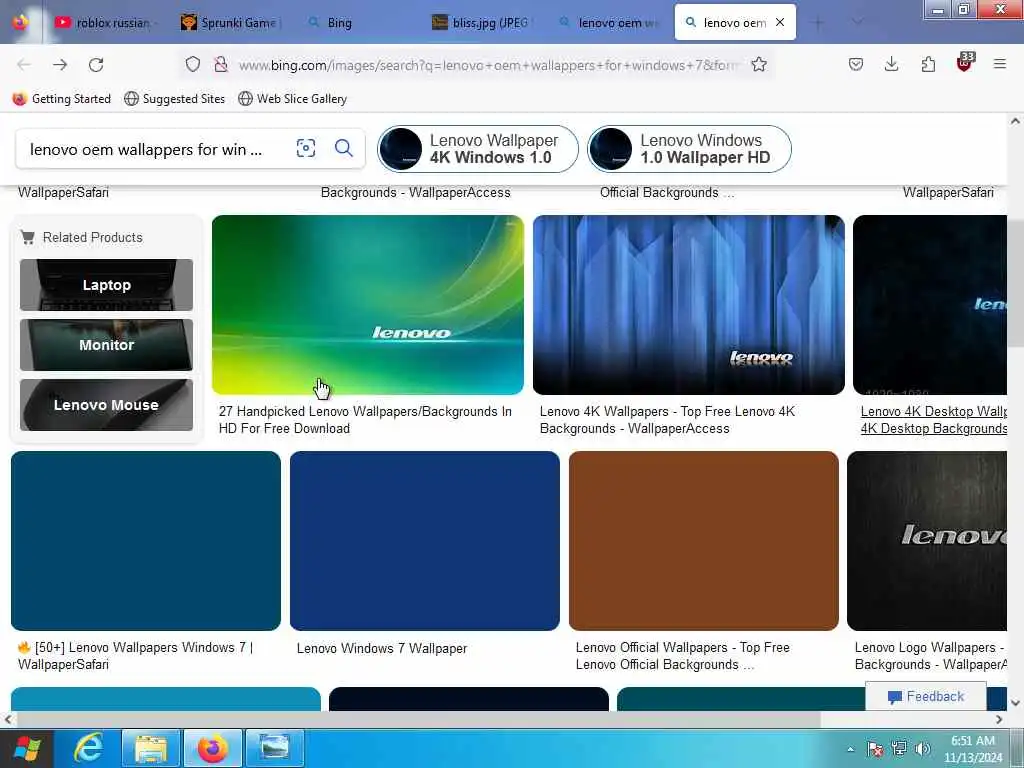Open the green Lenovo wallpaper thumbnail
1024x768 pixels.
[x=368, y=304]
